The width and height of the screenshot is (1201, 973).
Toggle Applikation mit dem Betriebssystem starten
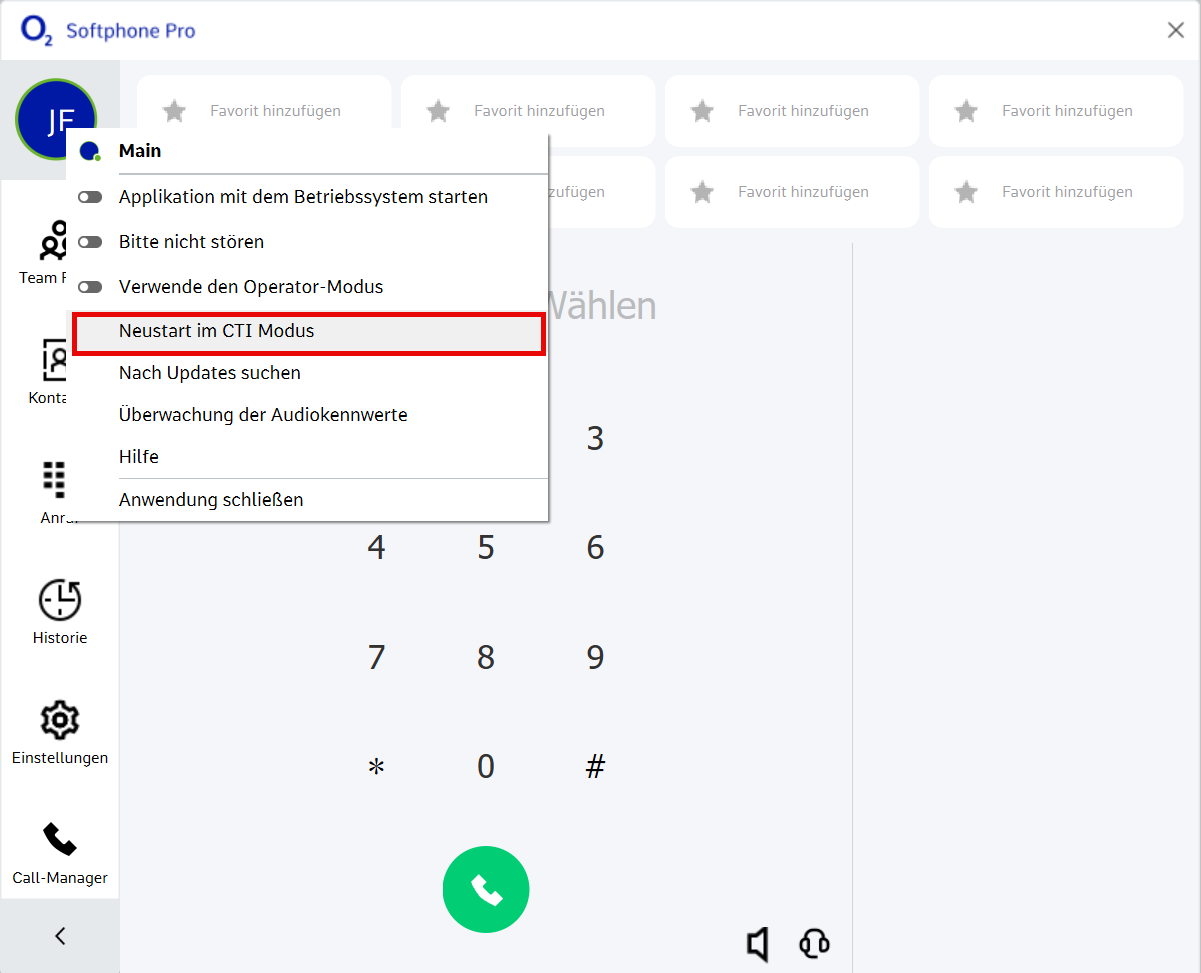click(x=90, y=198)
